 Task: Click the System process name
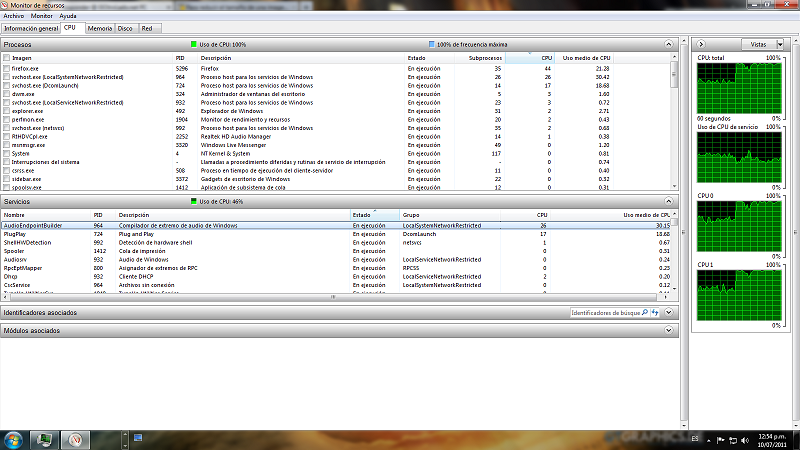(x=20, y=154)
